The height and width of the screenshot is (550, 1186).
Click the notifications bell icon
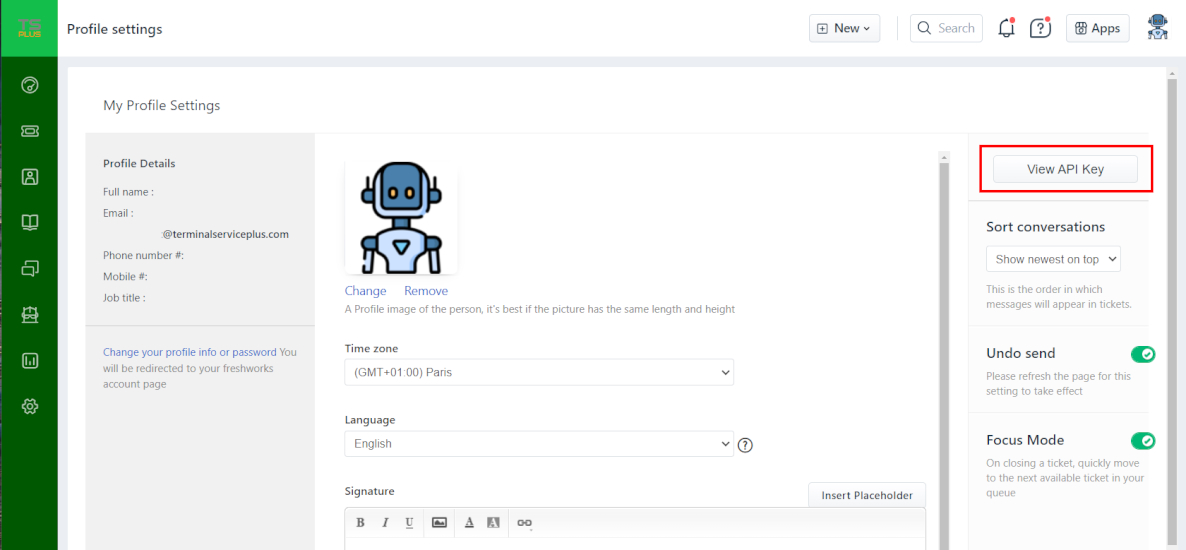pos(1006,28)
